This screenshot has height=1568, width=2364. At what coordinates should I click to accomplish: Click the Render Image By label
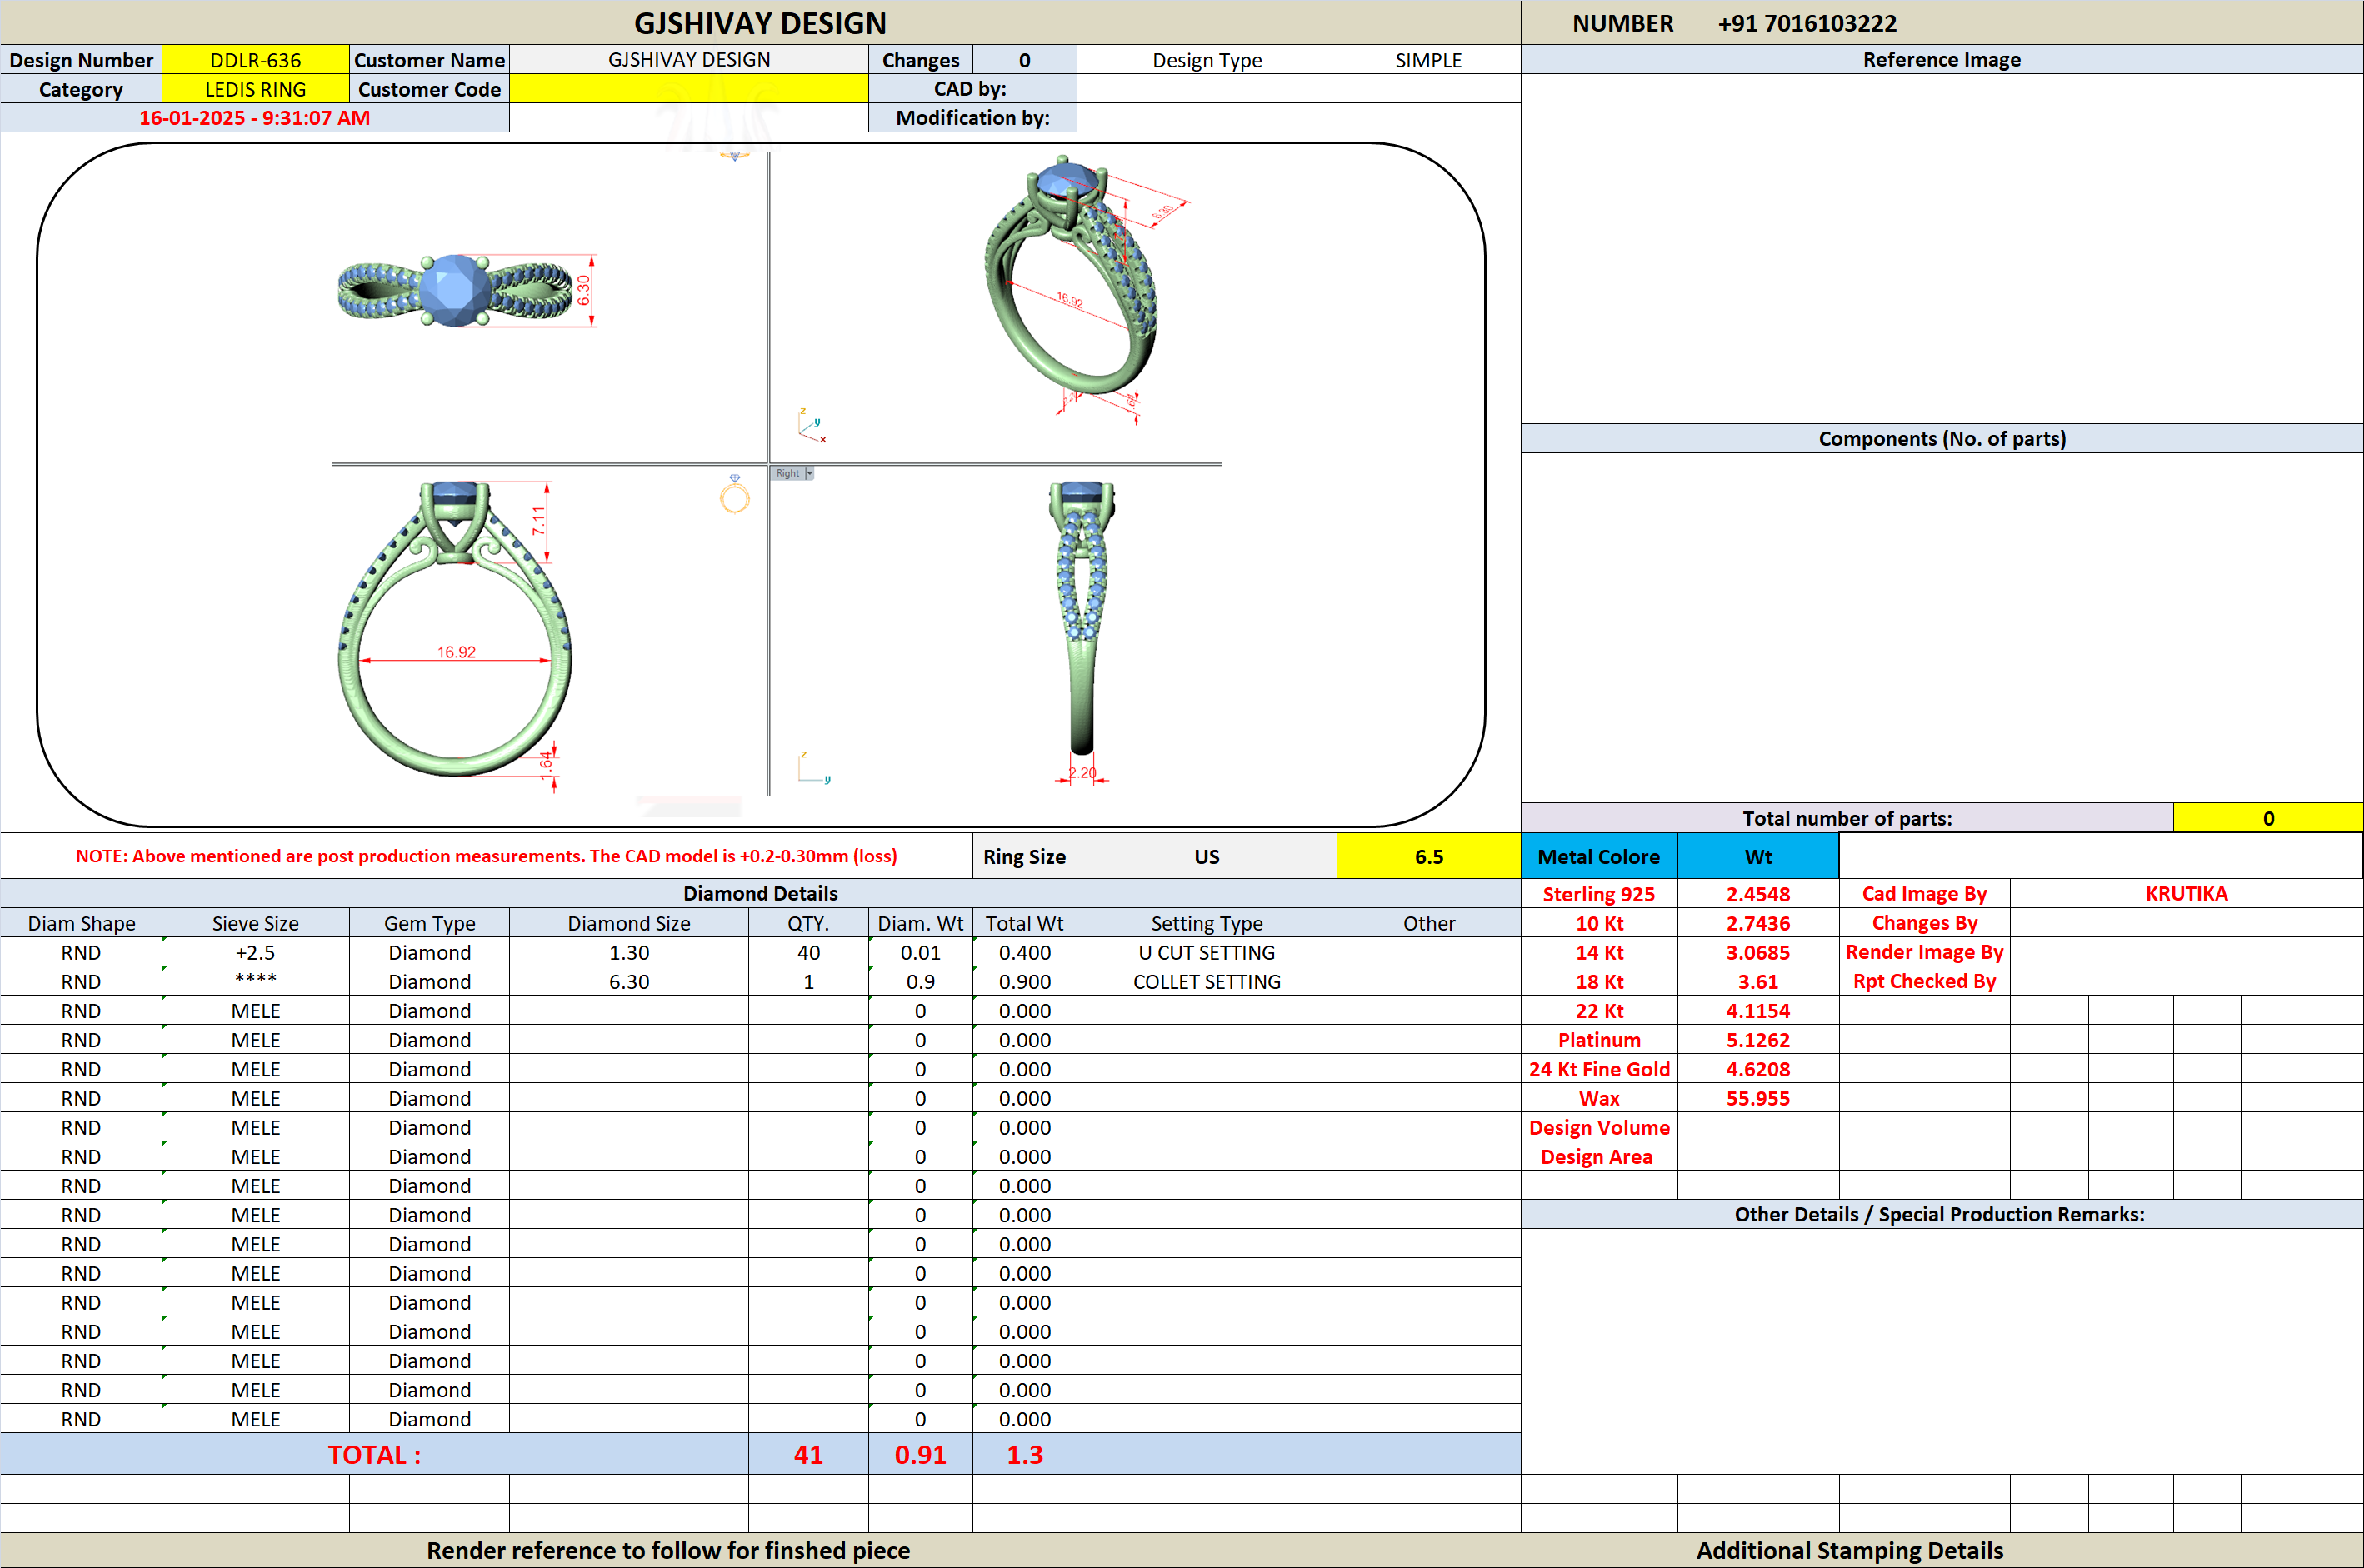pyautogui.click(x=1924, y=952)
